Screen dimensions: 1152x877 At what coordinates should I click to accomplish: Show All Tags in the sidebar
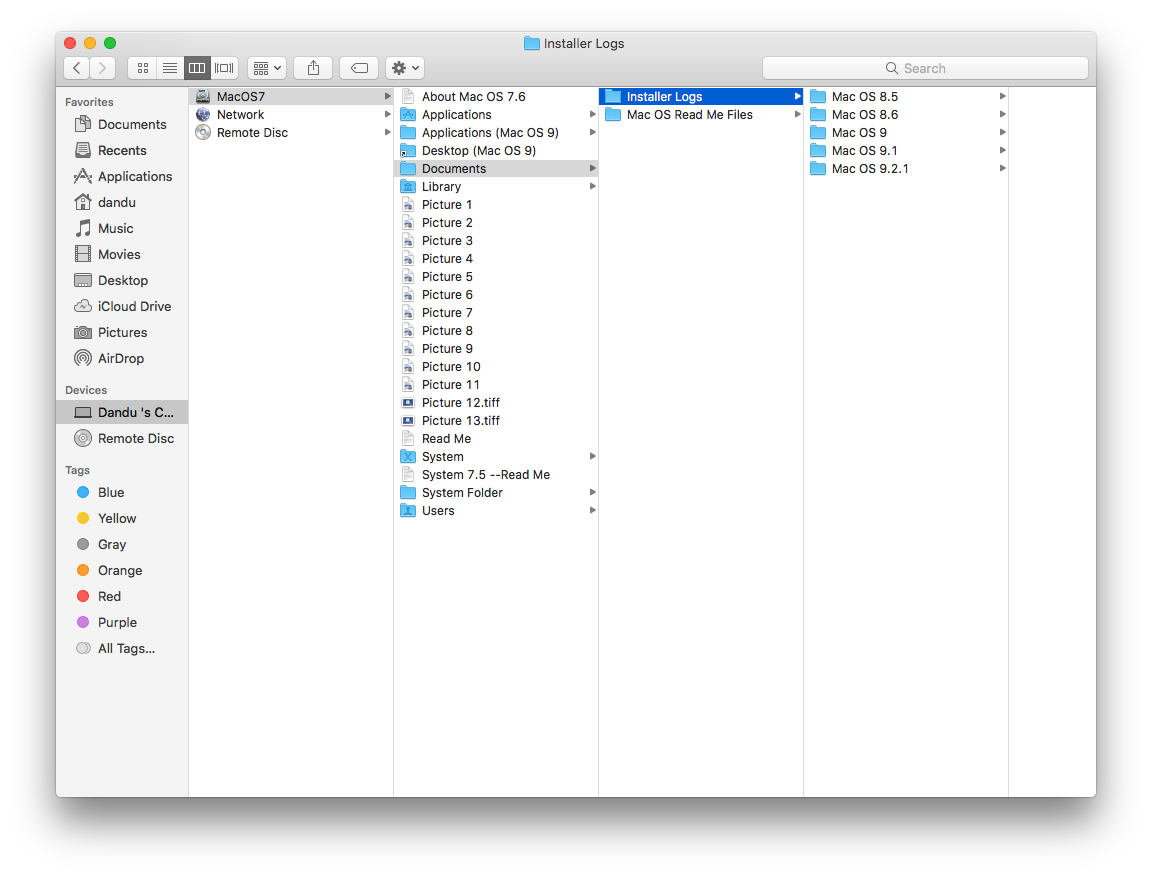tap(122, 649)
